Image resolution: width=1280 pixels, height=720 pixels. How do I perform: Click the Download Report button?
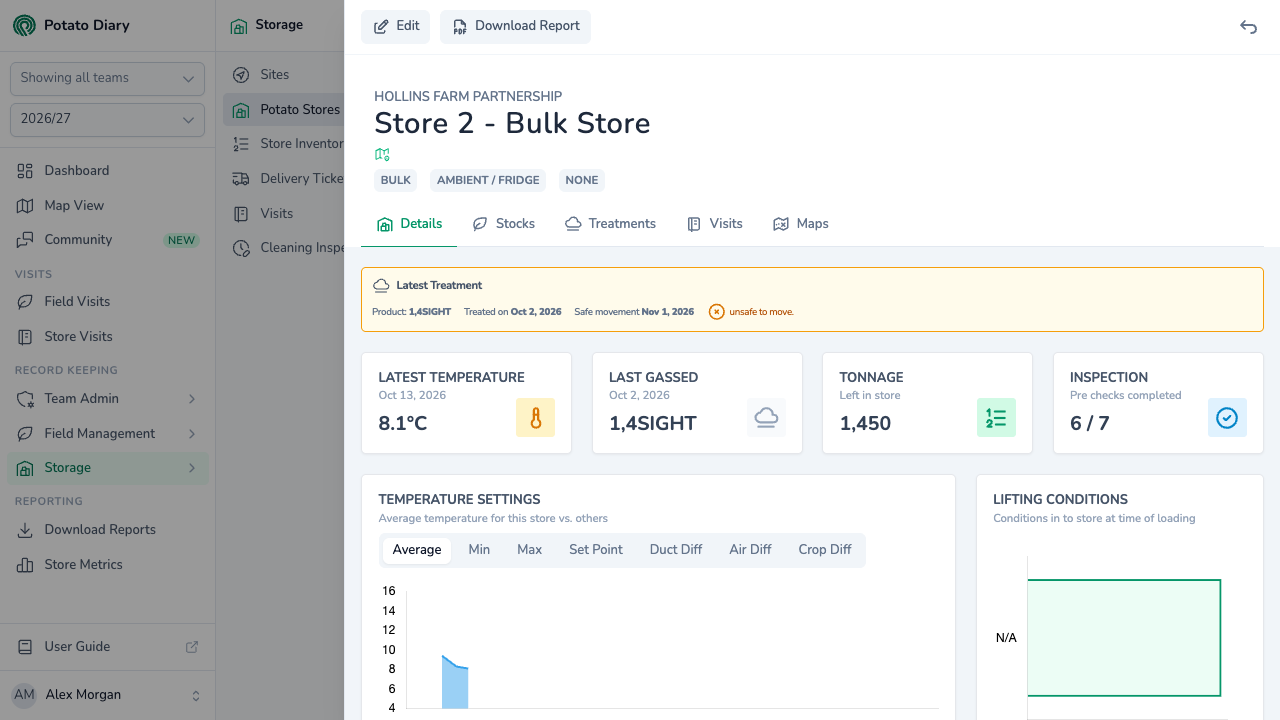(515, 27)
